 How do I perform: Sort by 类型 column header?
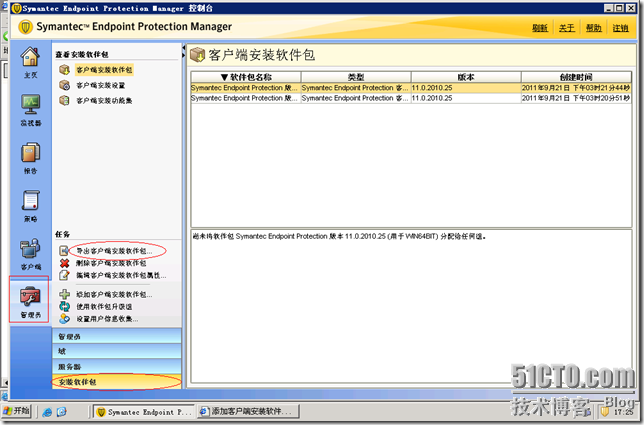[356, 77]
